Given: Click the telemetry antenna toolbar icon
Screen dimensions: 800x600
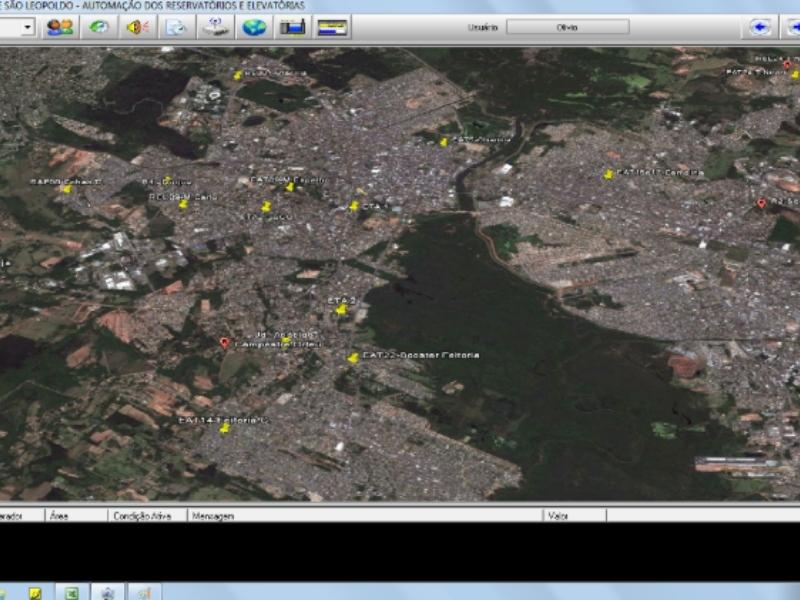Looking at the screenshot, I should coord(215,27).
